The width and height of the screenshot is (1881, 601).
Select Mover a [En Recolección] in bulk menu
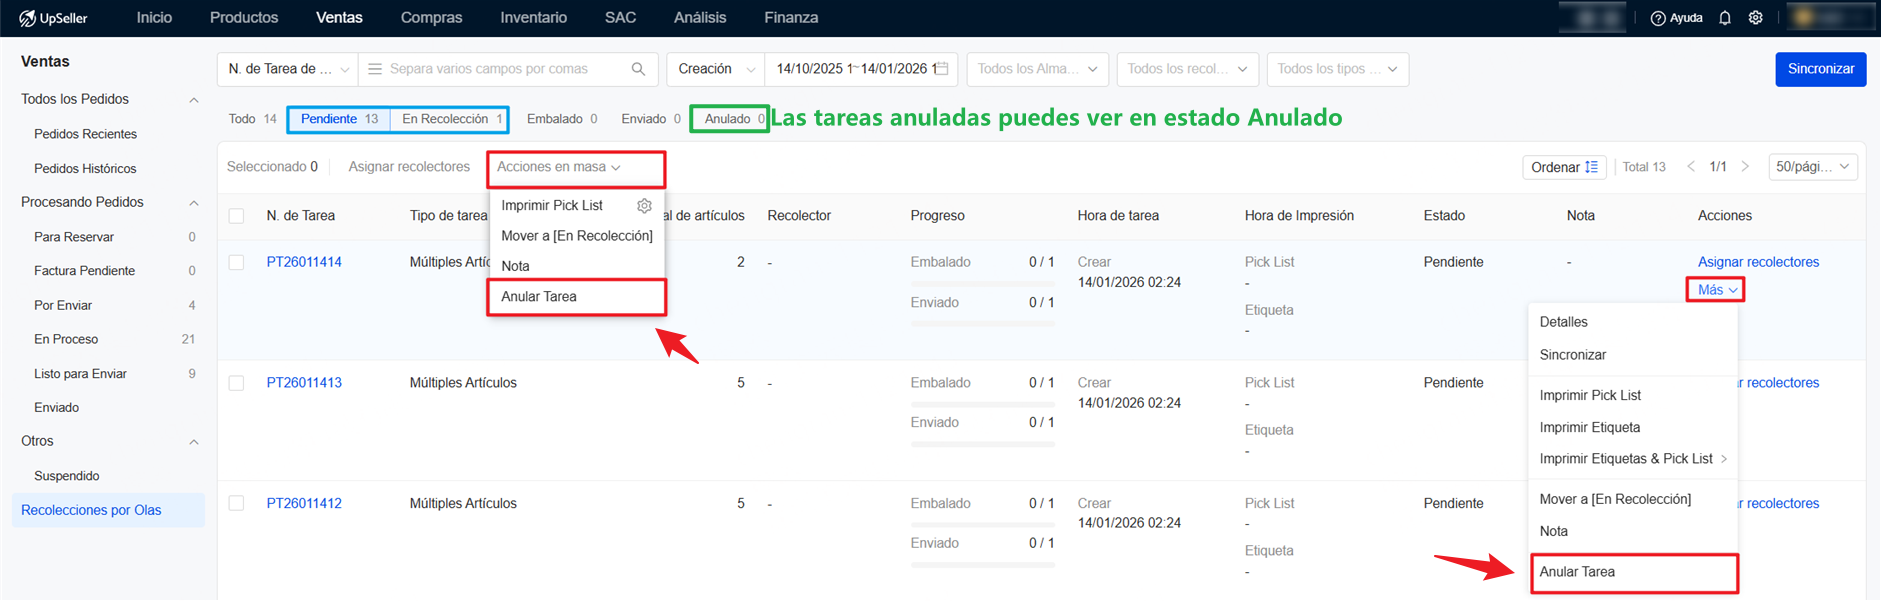coord(576,236)
